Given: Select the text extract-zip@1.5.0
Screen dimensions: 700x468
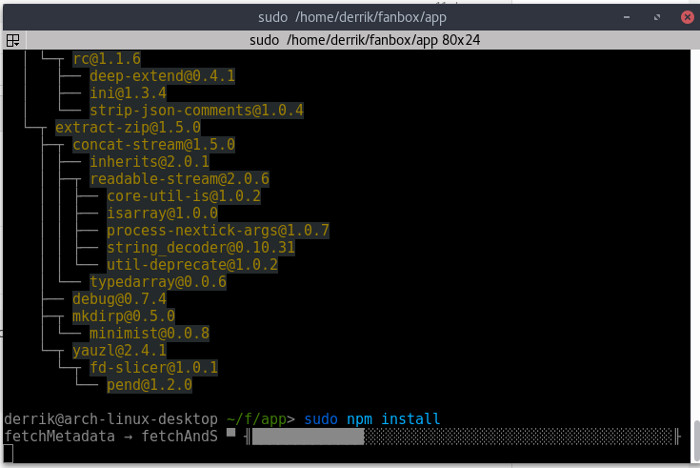Looking at the screenshot, I should pyautogui.click(x=128, y=127).
